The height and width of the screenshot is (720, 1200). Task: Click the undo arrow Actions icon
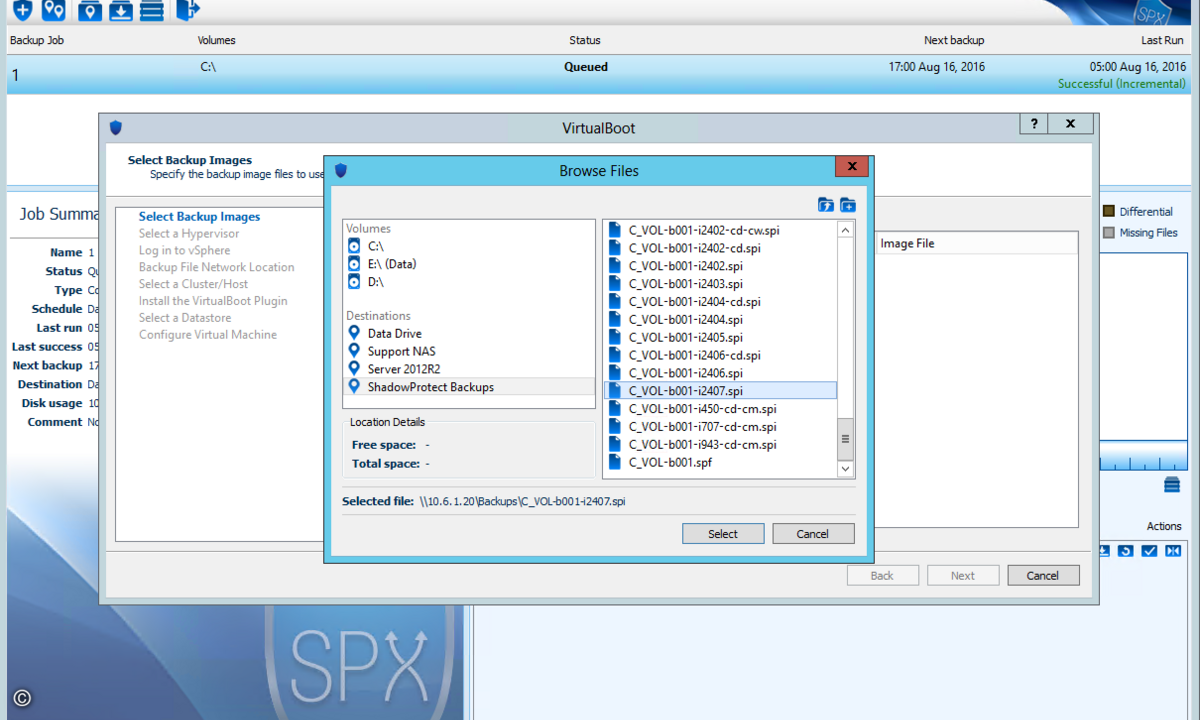point(1126,551)
